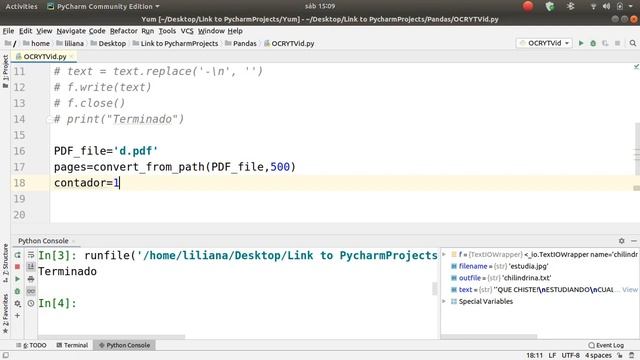Image resolution: width=640 pixels, height=360 pixels.
Task: Expand the f TextIOWrapper variable
Action: [444, 254]
